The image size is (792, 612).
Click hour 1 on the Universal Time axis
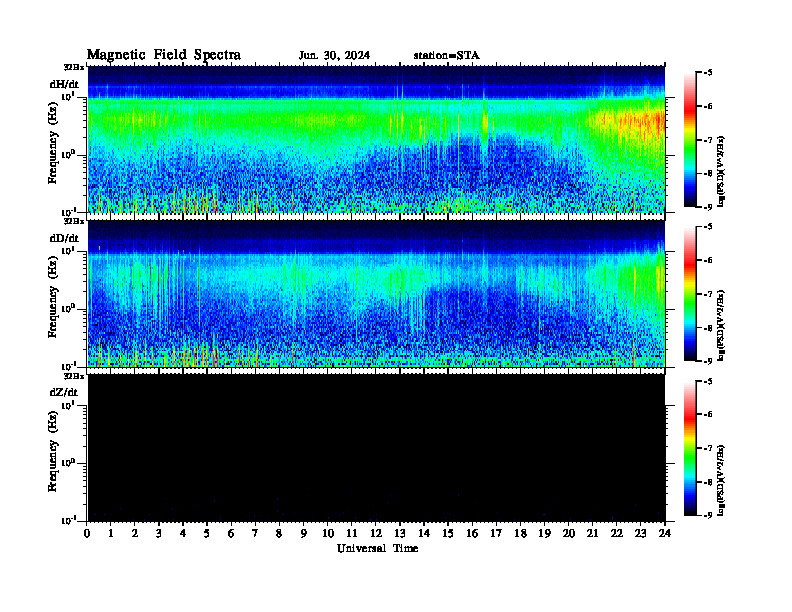coord(111,534)
